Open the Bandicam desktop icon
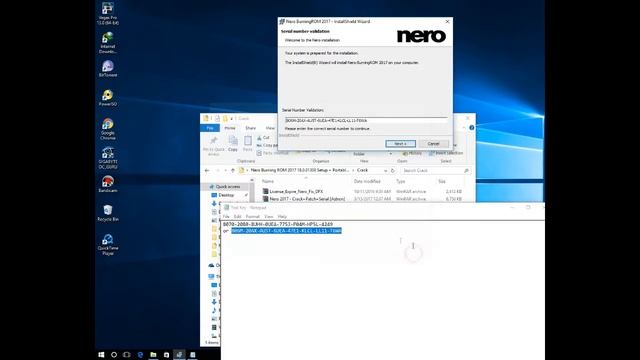Viewport: 640px width, 360px height. point(108,184)
